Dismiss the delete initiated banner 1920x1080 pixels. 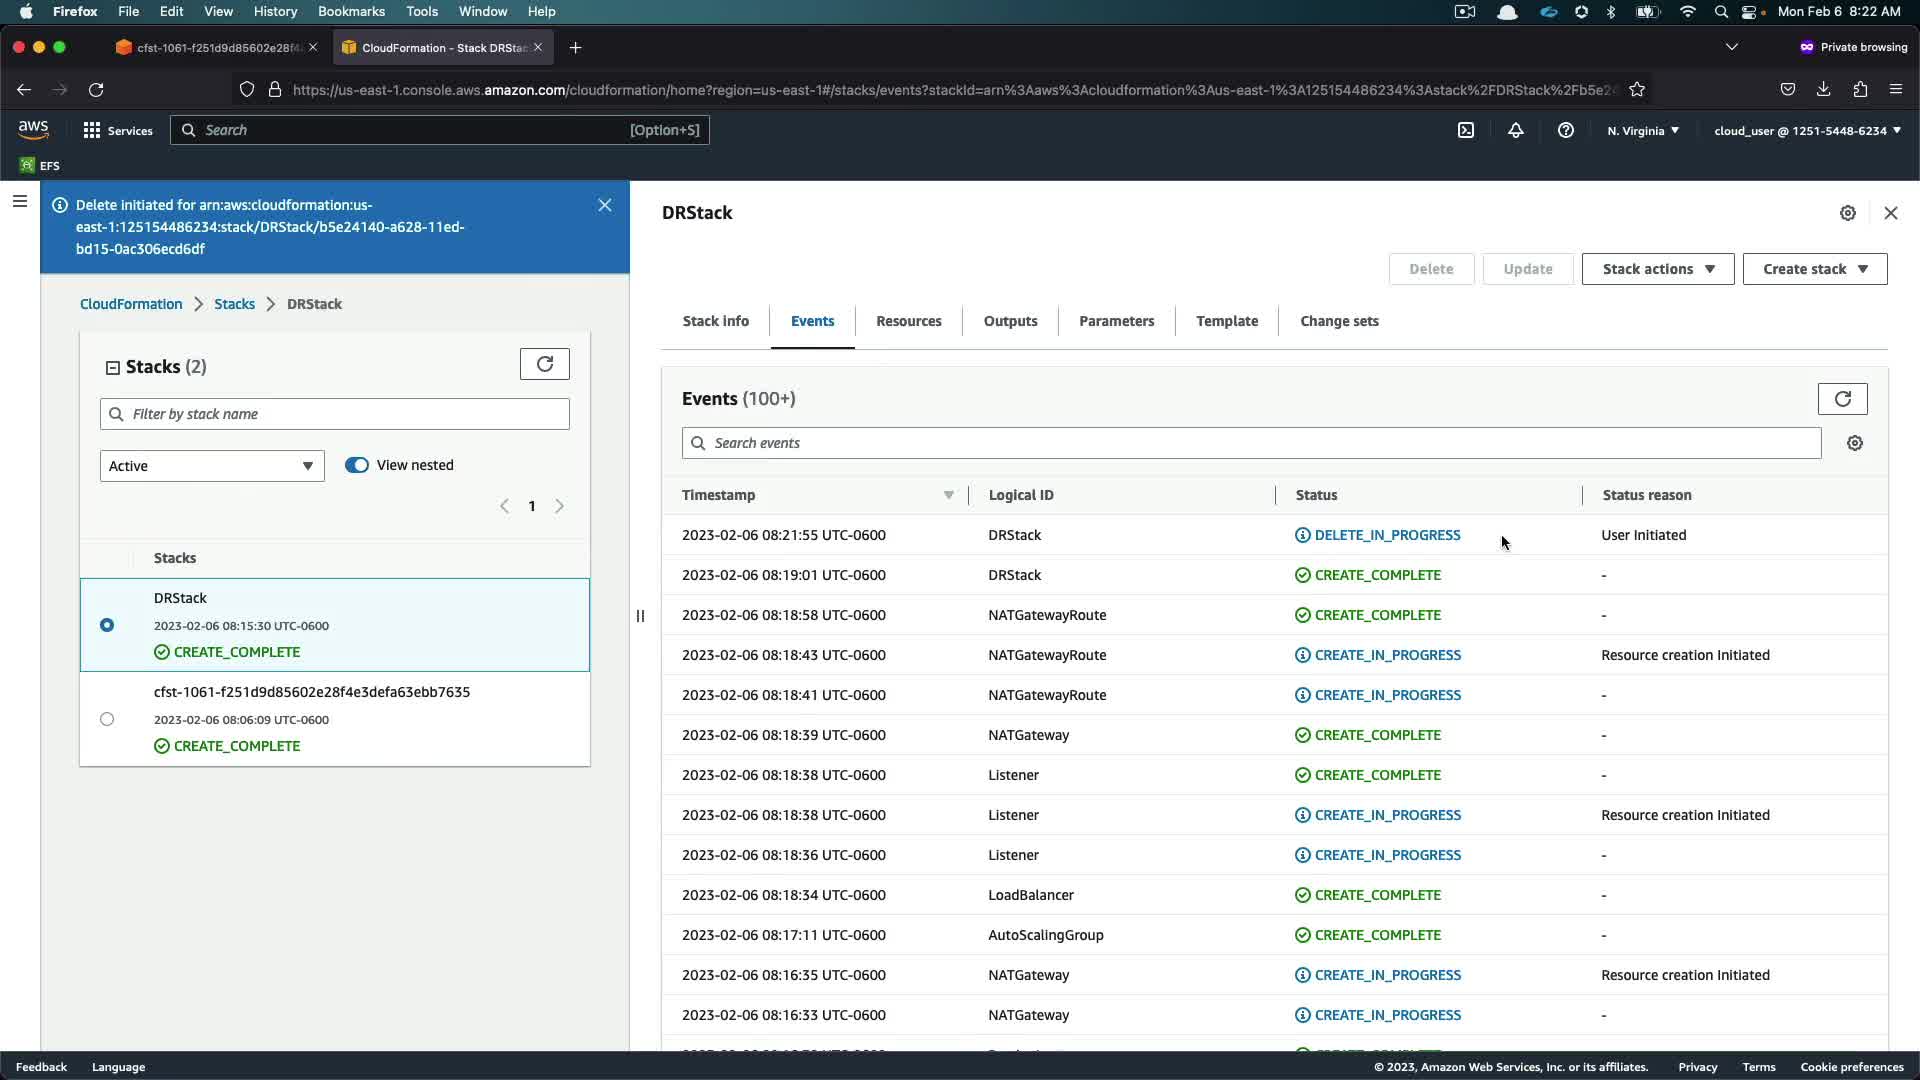tap(605, 205)
